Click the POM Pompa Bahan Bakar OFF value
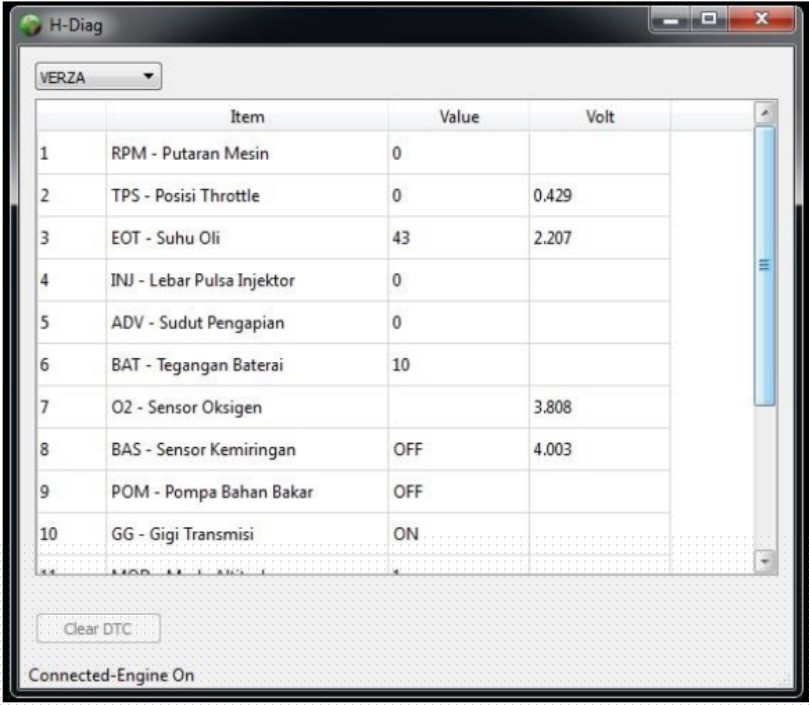 click(408, 492)
